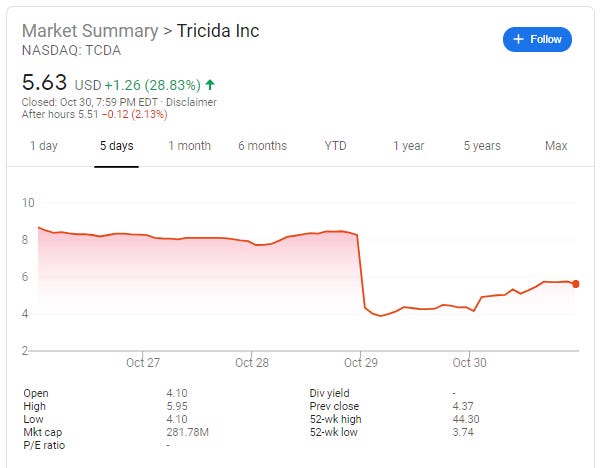The image size is (607, 468).
Task: Click the plus icon in Follow button
Action: [518, 39]
